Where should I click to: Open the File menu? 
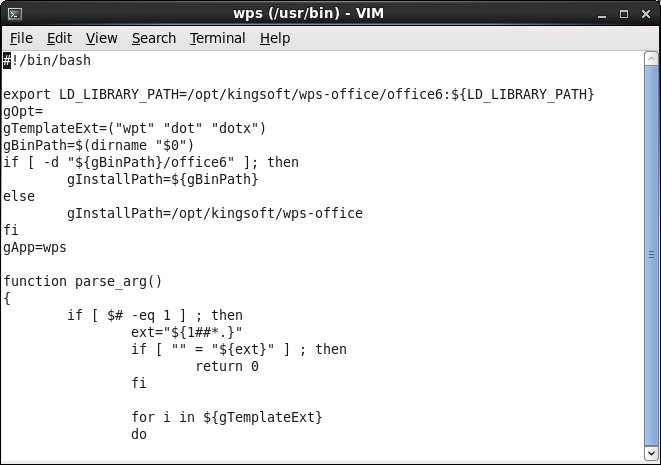21,38
